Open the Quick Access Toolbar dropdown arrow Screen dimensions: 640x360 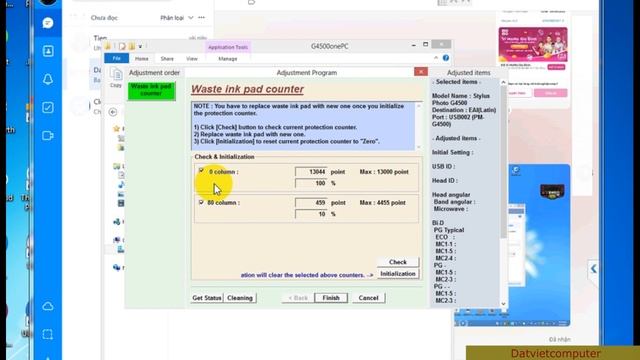(x=140, y=47)
